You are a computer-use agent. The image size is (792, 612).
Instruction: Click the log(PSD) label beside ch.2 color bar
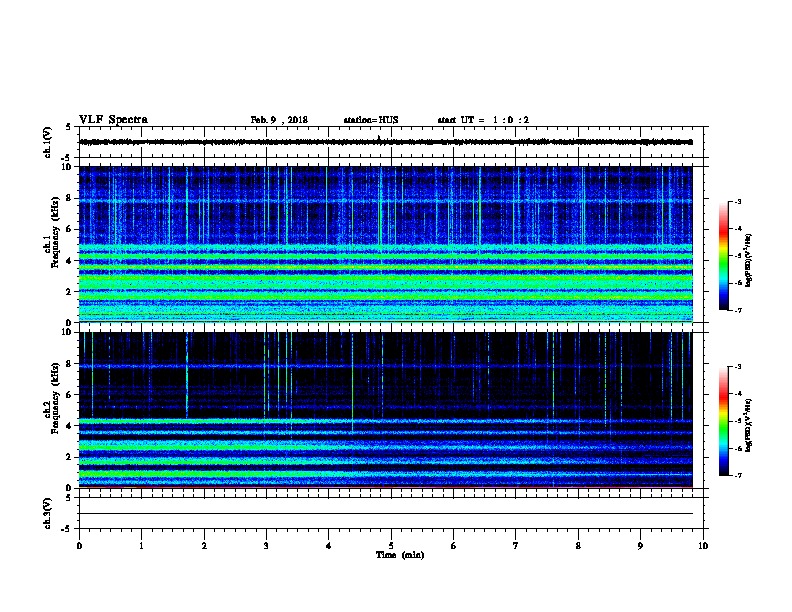pyautogui.click(x=748, y=426)
